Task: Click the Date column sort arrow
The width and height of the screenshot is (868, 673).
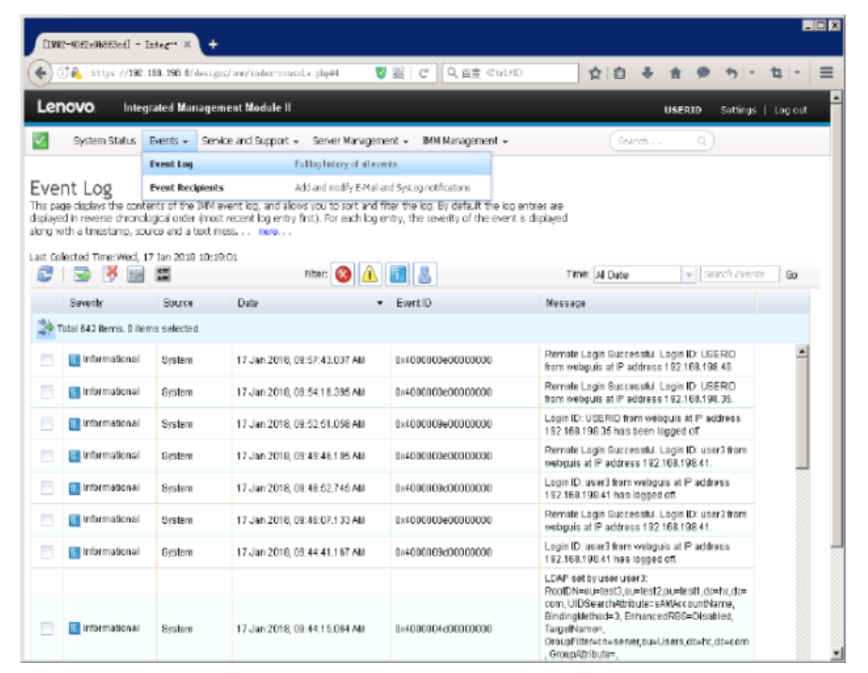Action: pos(380,303)
